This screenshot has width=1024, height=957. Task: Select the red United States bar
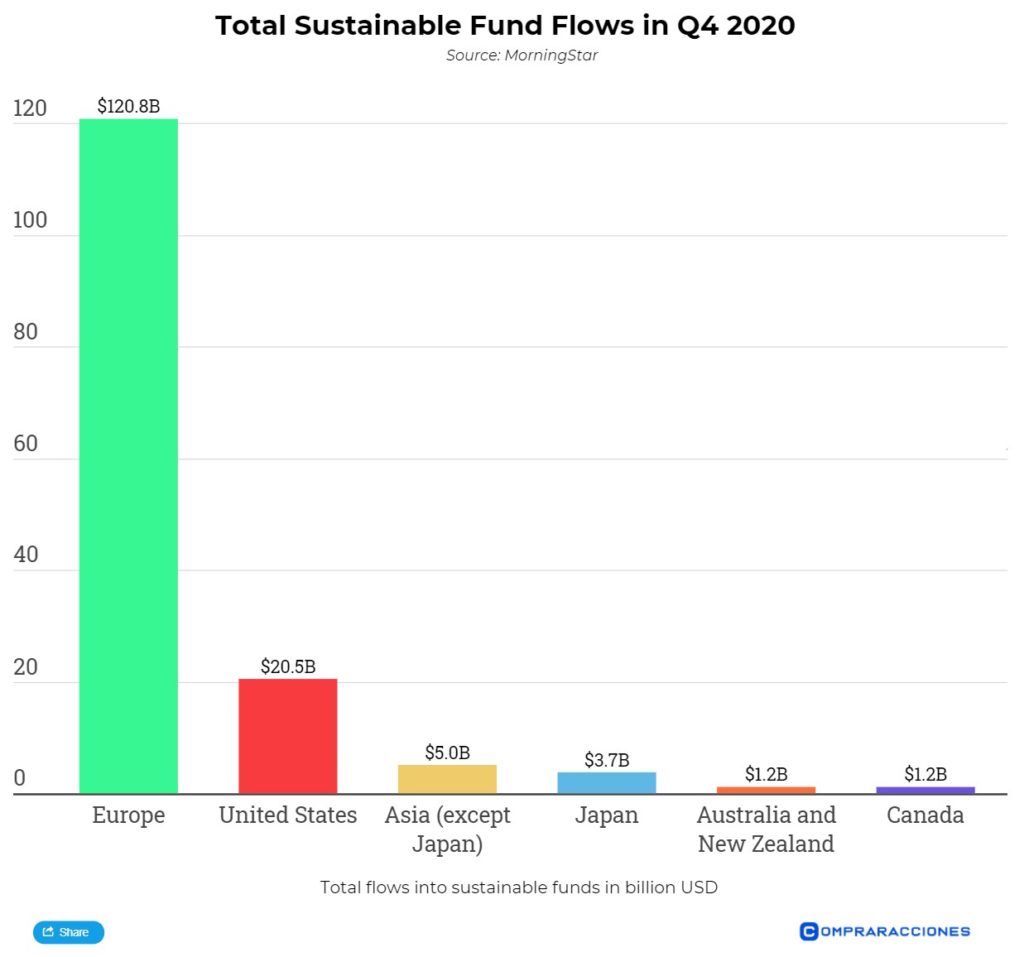coord(288,736)
